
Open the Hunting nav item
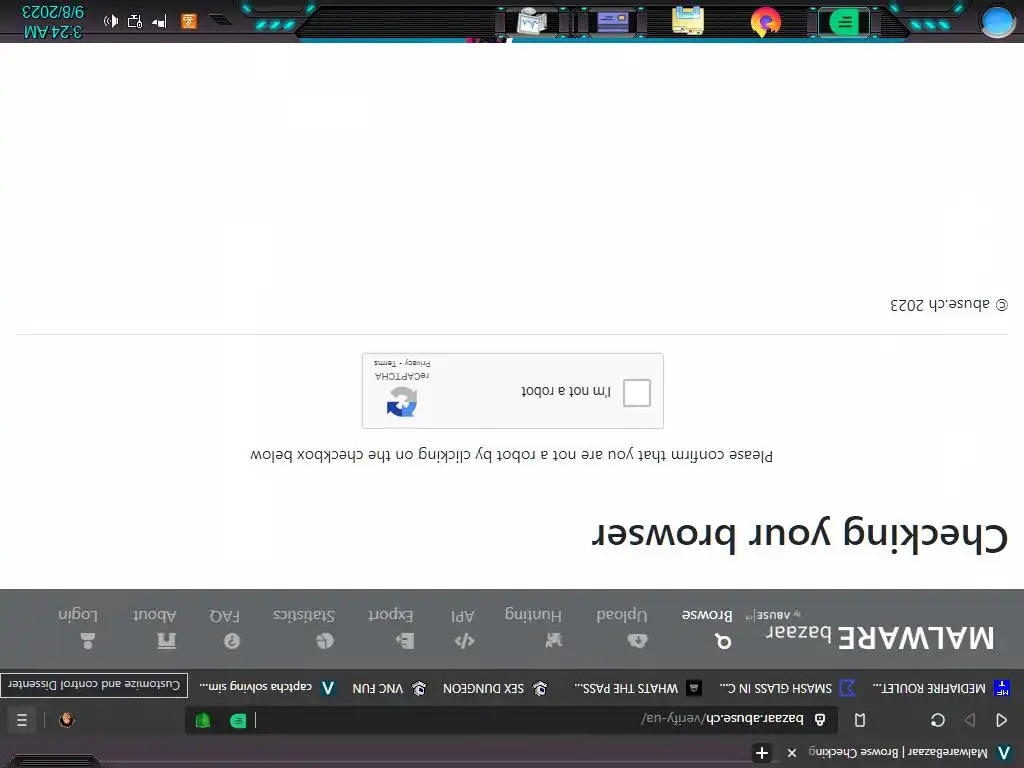533,615
